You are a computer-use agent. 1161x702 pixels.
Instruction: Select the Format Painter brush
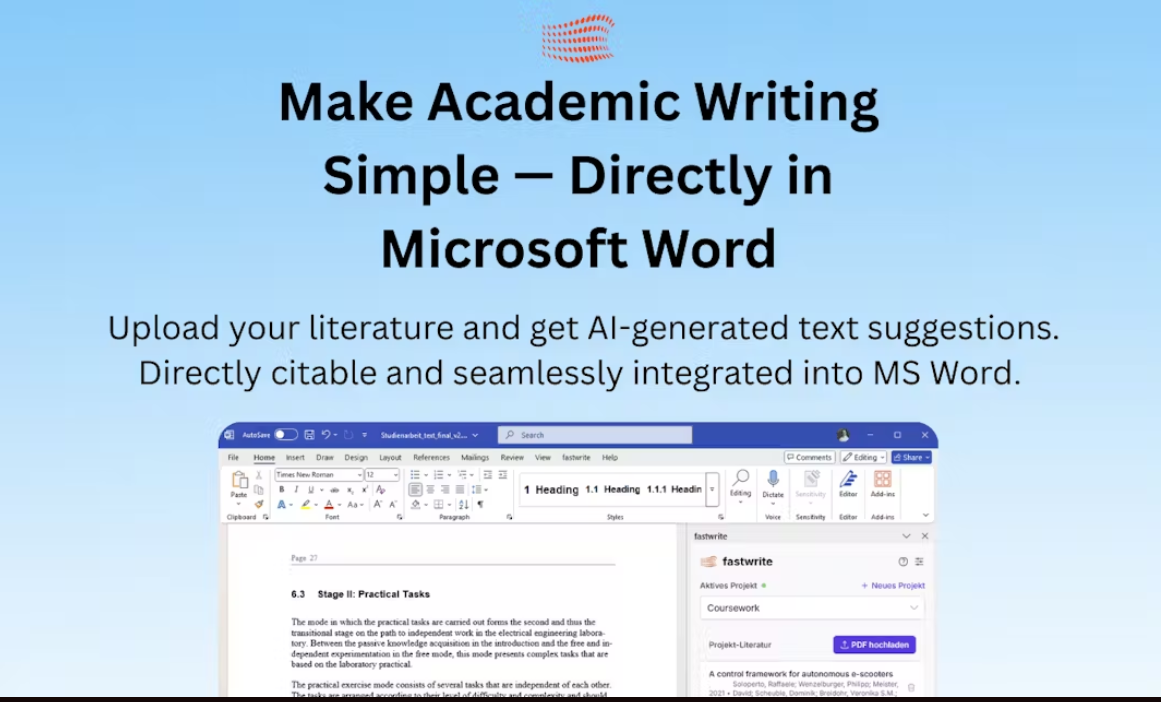coord(259,504)
